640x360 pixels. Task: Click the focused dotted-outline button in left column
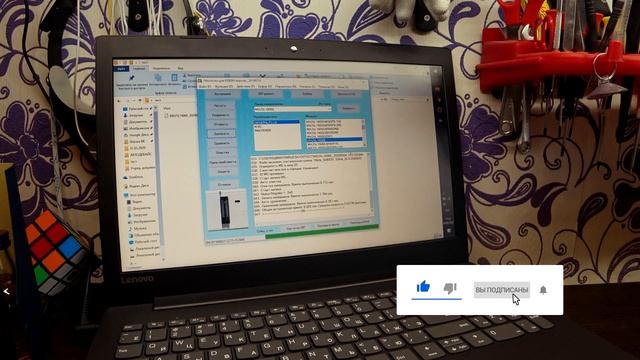[x=221, y=133]
